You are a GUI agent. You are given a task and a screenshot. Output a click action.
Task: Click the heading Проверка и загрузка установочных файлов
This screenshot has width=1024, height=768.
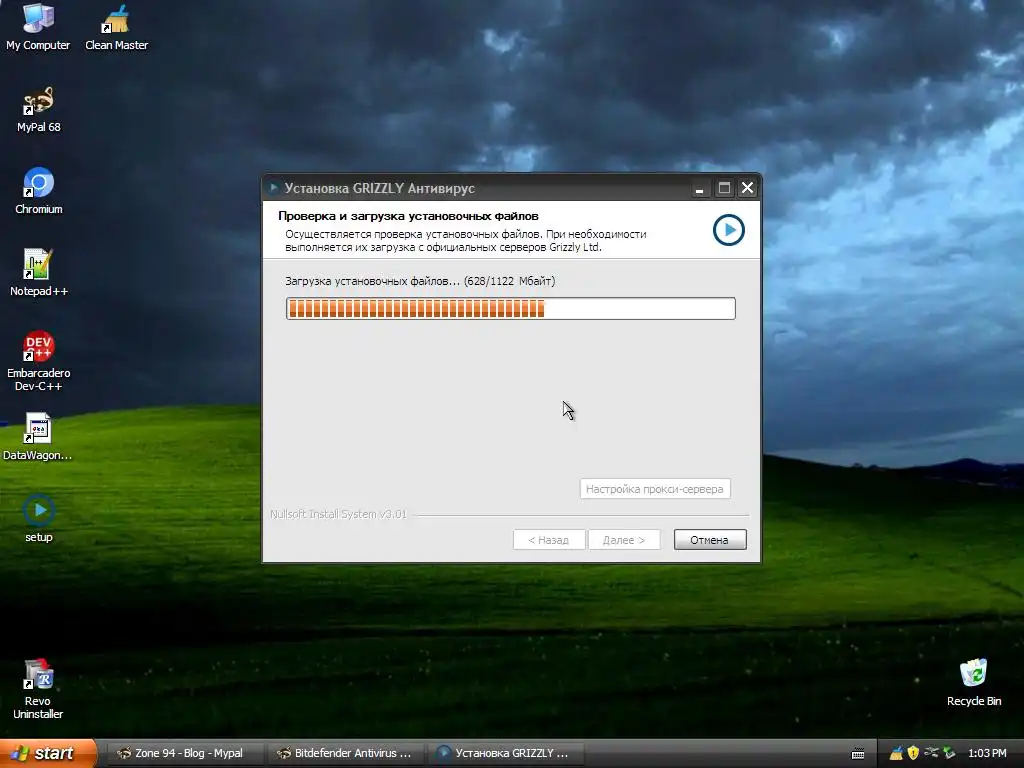click(408, 216)
